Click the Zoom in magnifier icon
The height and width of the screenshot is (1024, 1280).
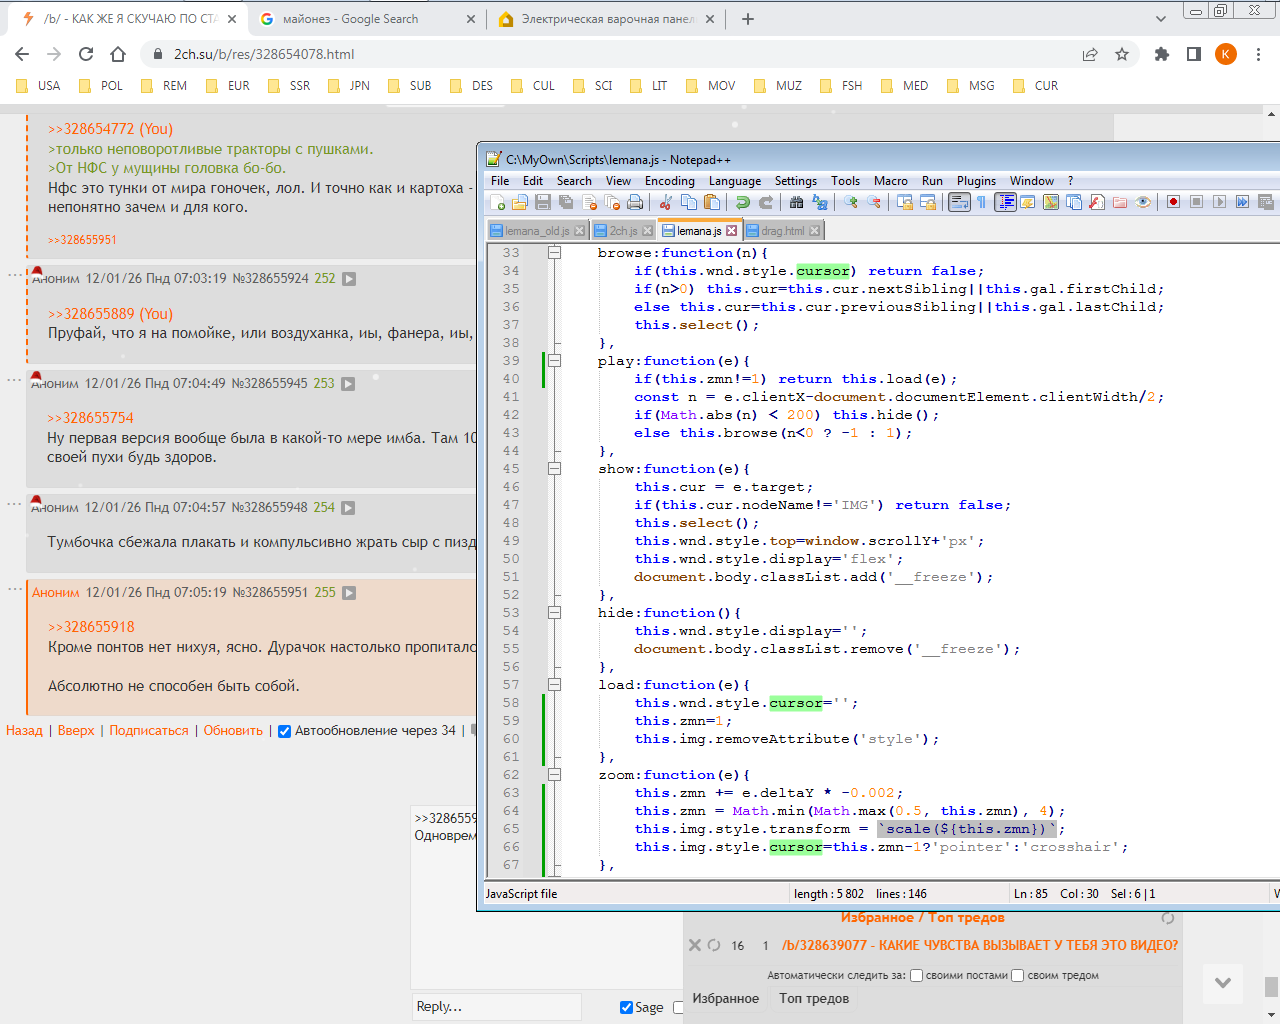coord(851,202)
